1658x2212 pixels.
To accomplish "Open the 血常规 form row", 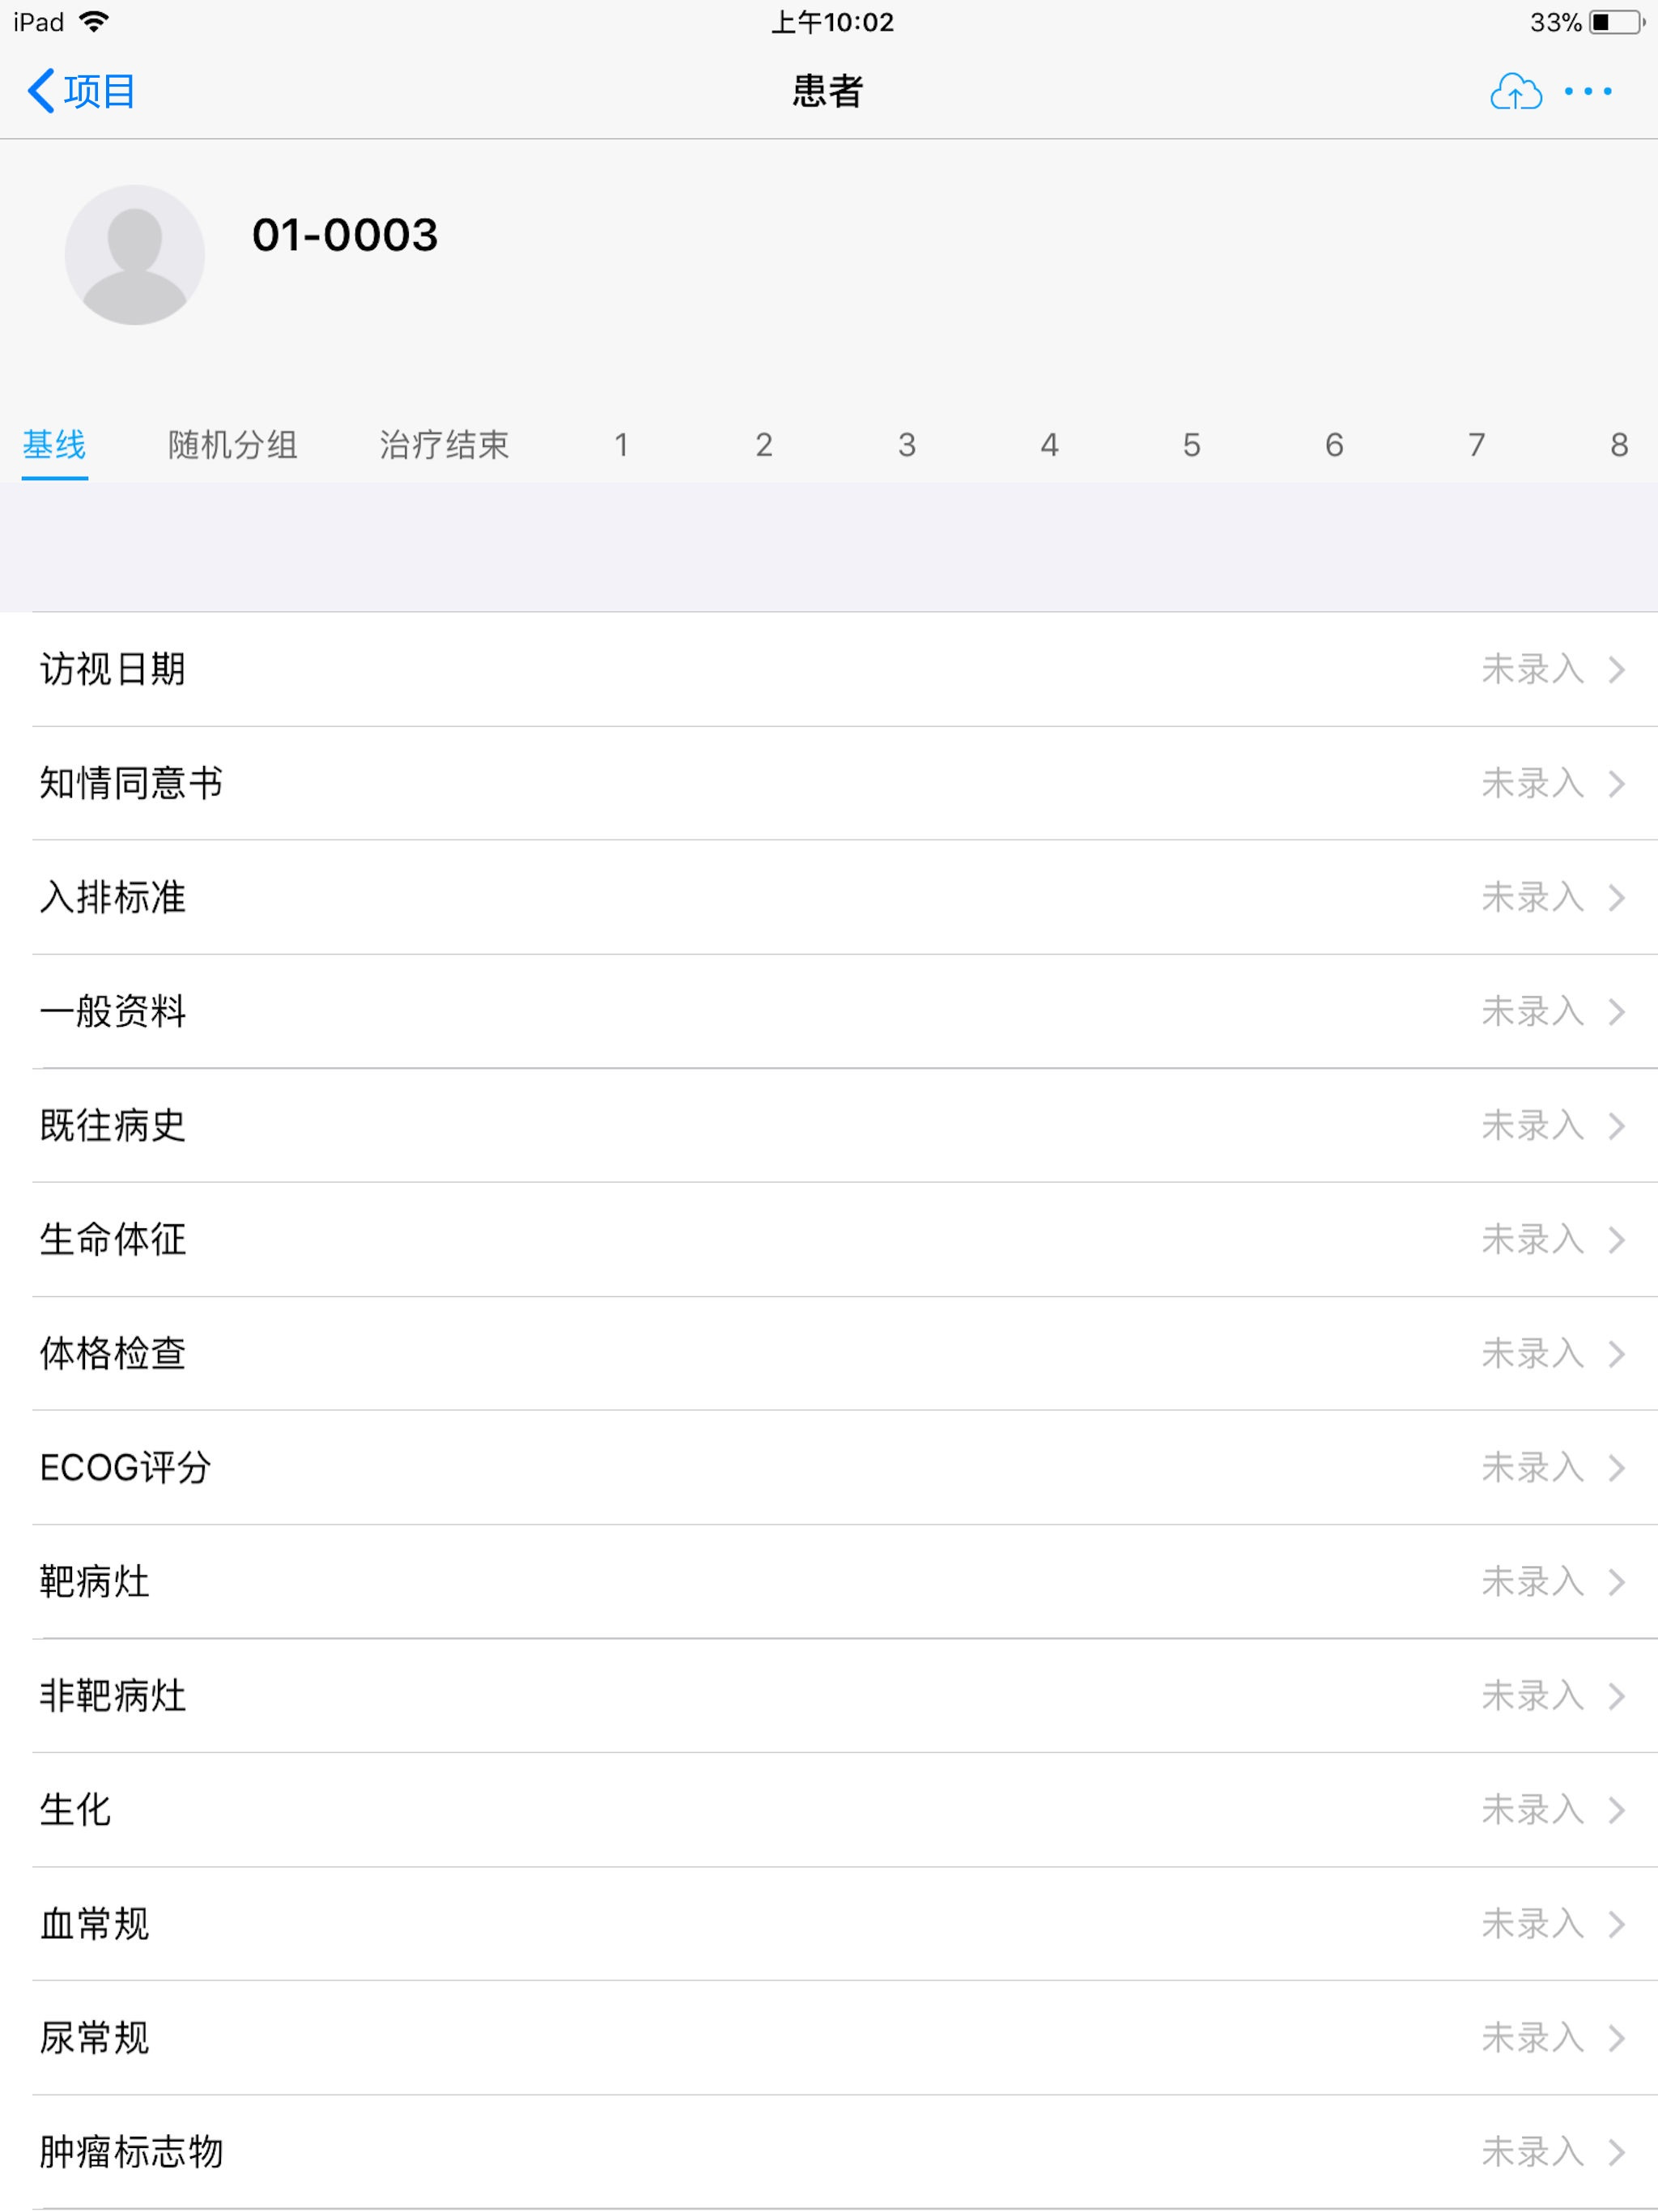I will tap(829, 1923).
